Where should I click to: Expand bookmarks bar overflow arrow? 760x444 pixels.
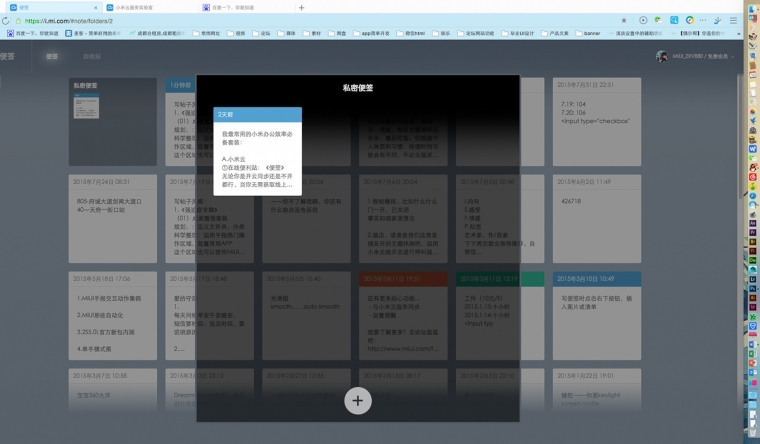(739, 33)
